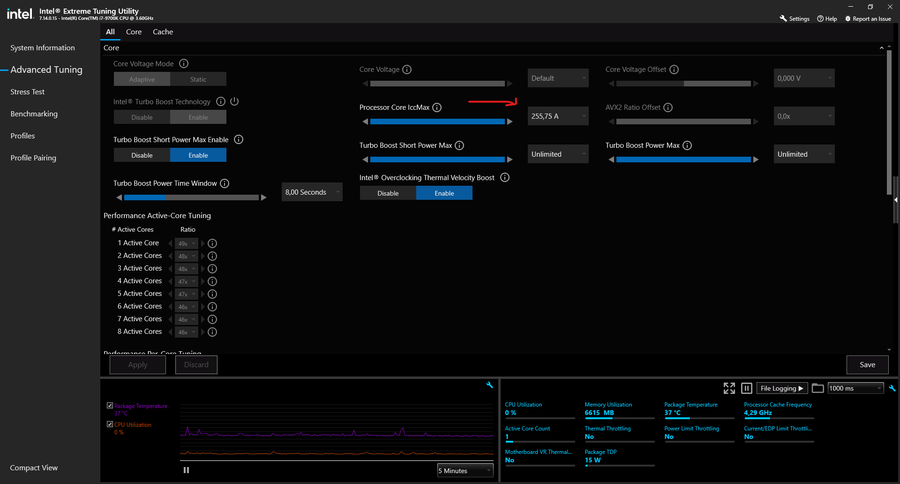
Task: Click the Apply button
Action: [138, 365]
